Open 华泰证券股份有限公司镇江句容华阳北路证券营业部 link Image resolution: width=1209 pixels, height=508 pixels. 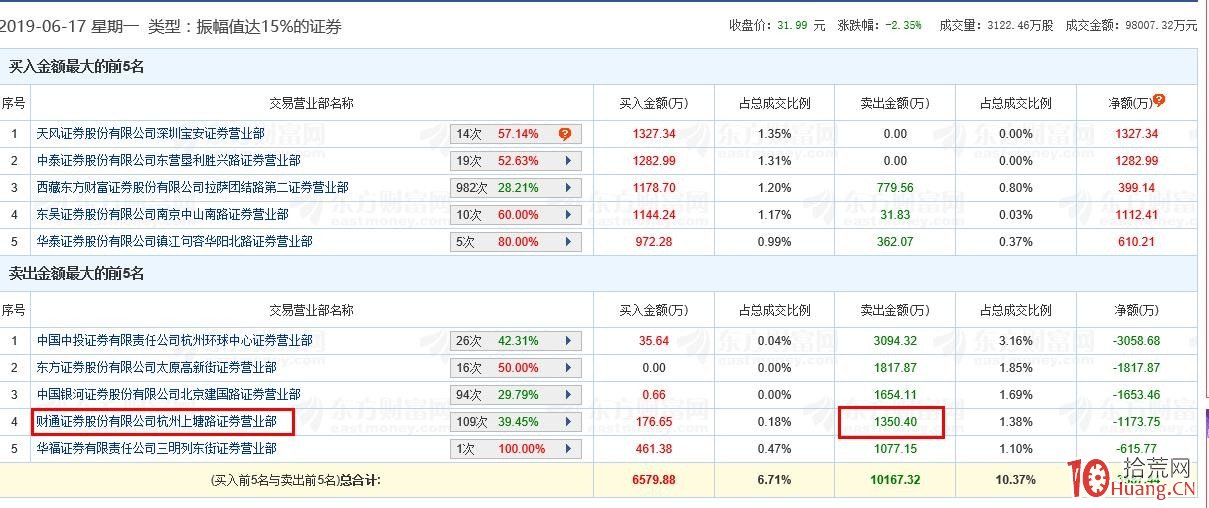click(174, 242)
